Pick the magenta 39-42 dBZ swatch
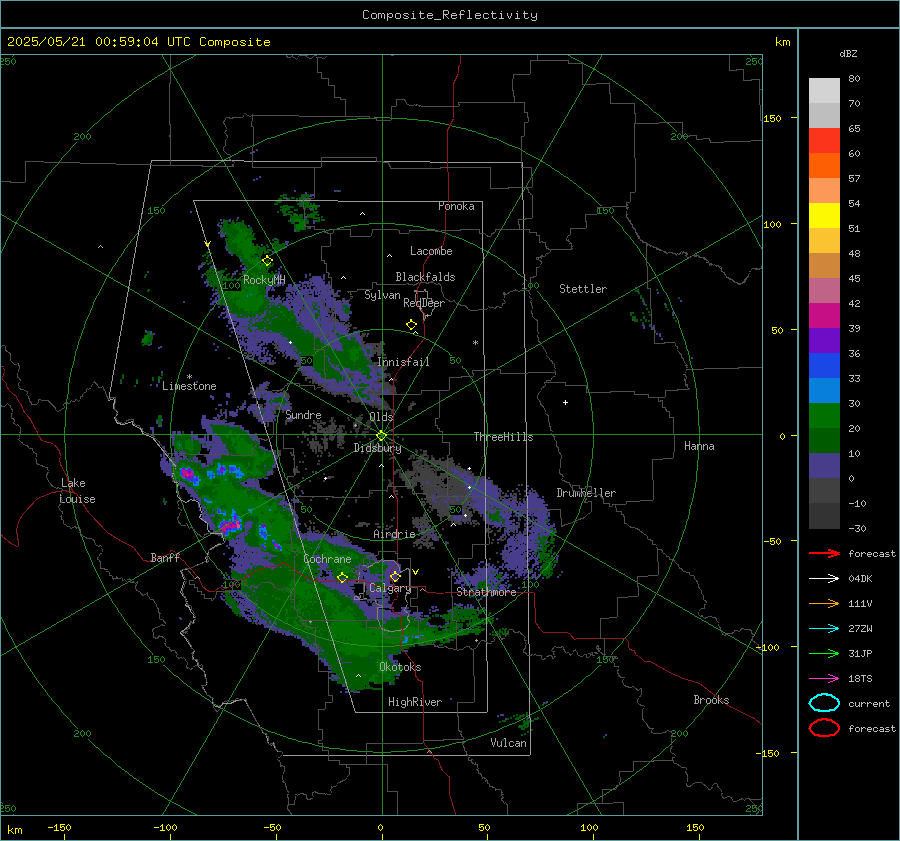900x841 pixels. 824,316
